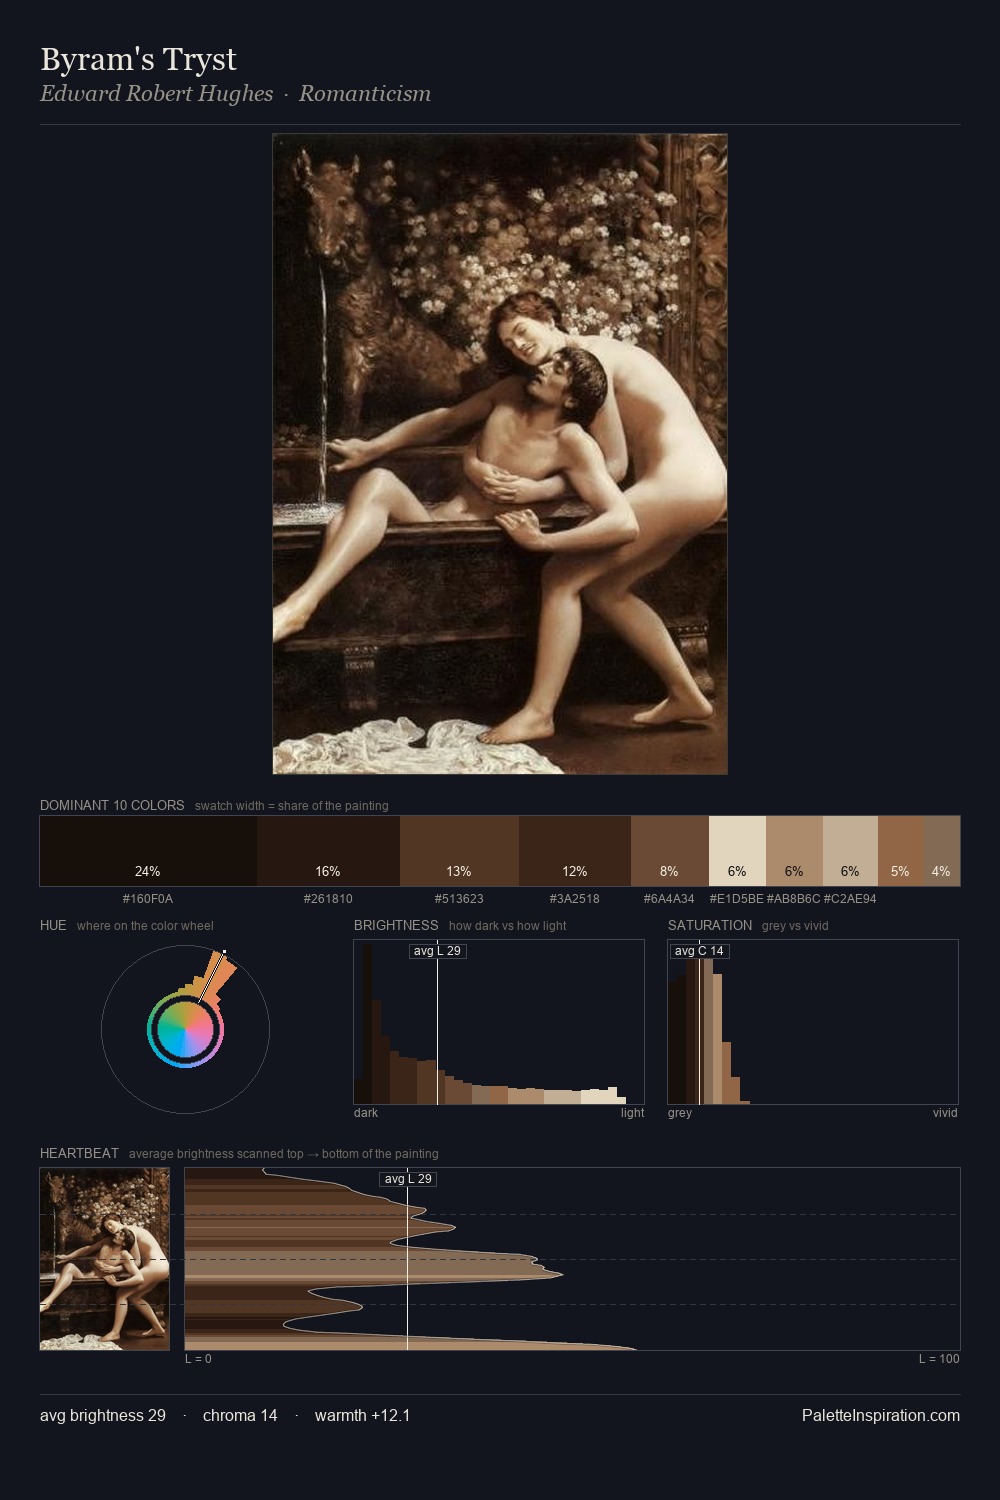Click the hex label #E1D5BE
1000x1500 pixels.
(736, 899)
